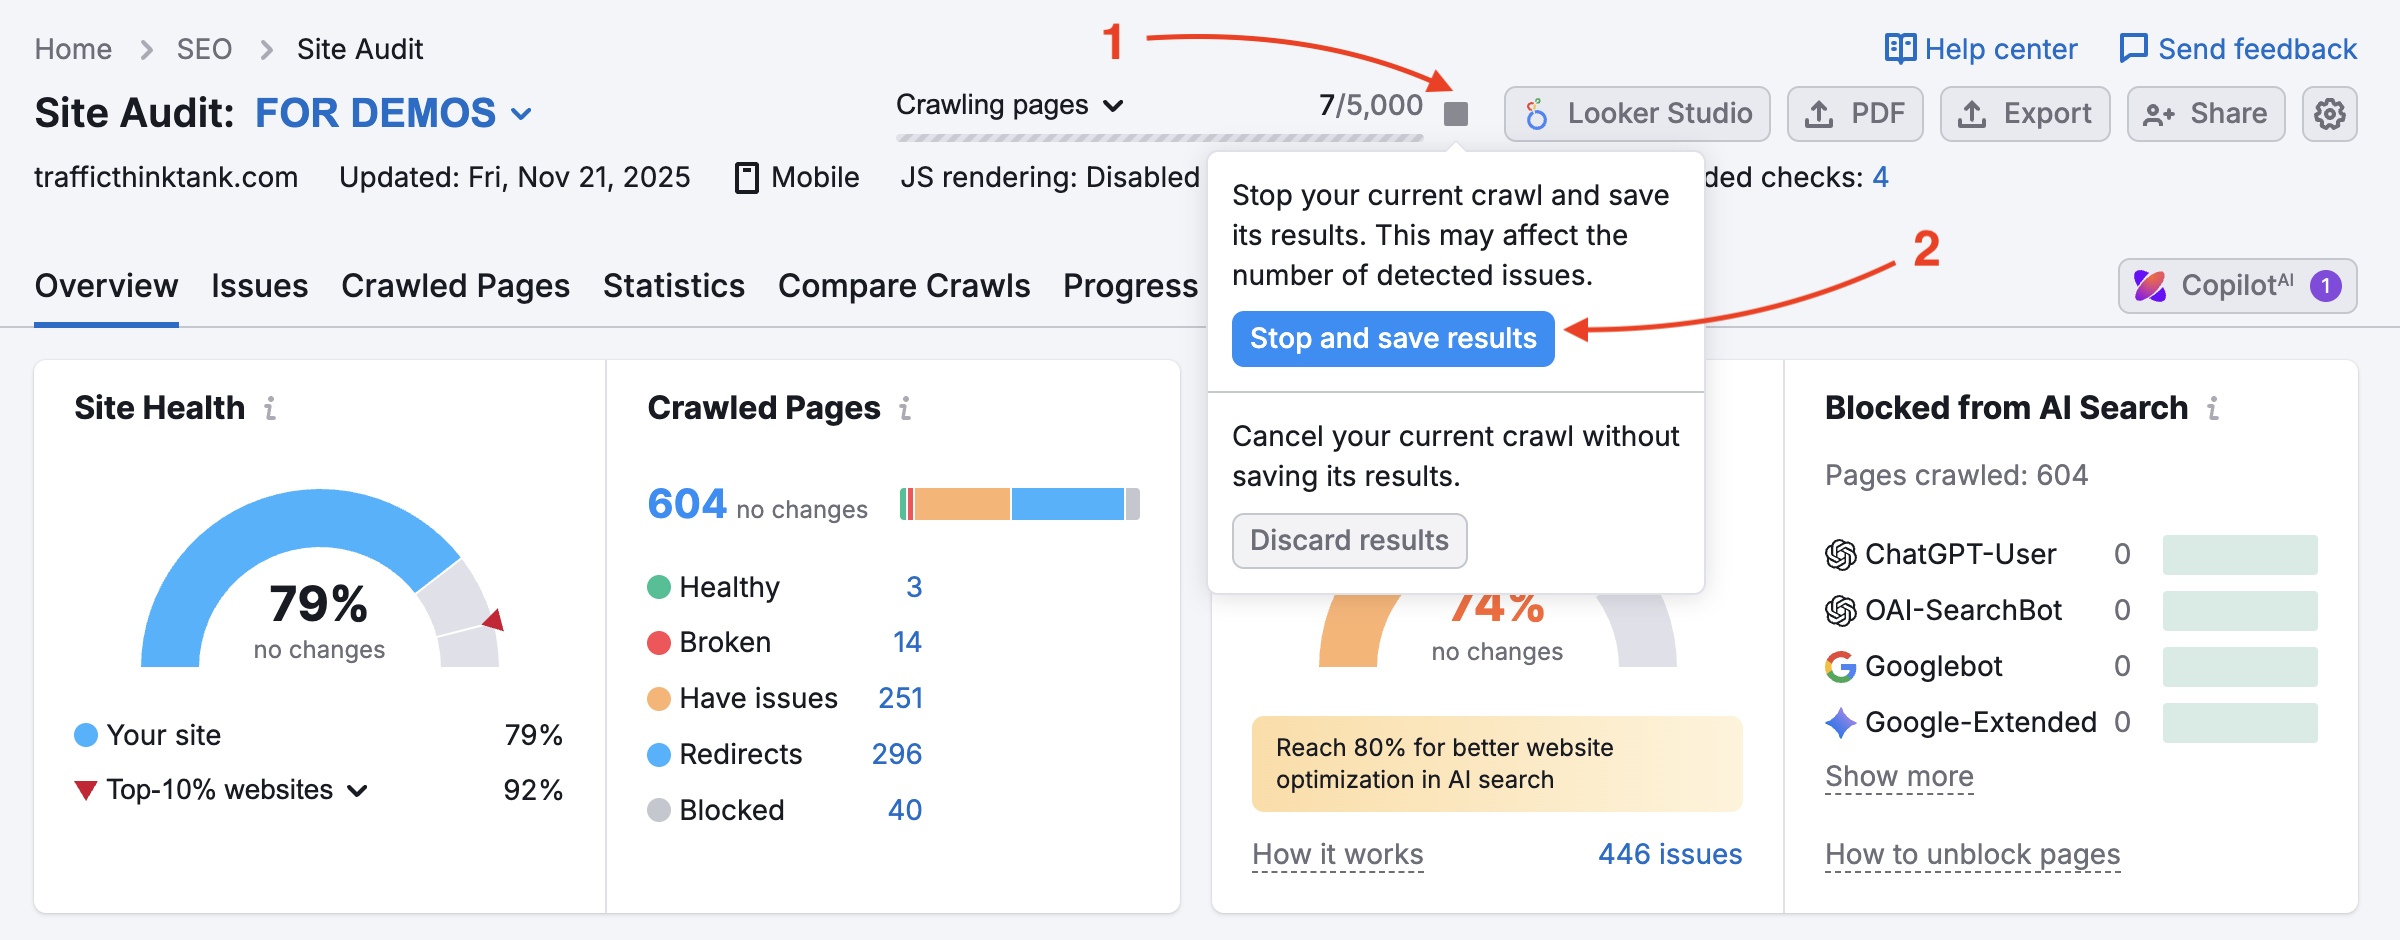Open the Export options

[2024, 113]
